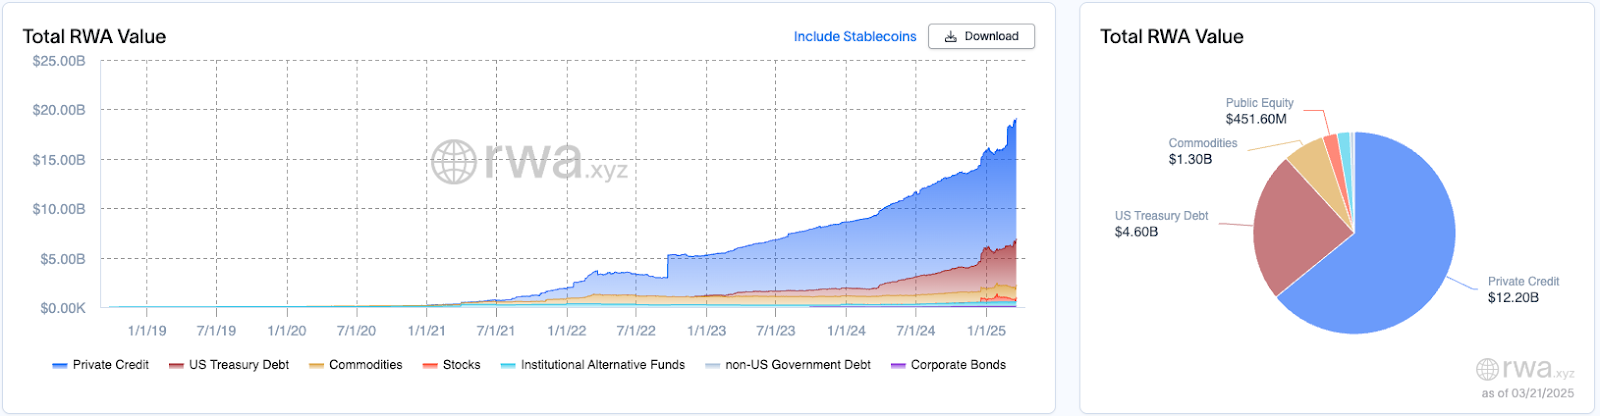Click the Include Stablecoins link
The height and width of the screenshot is (416, 1600).
pos(855,37)
